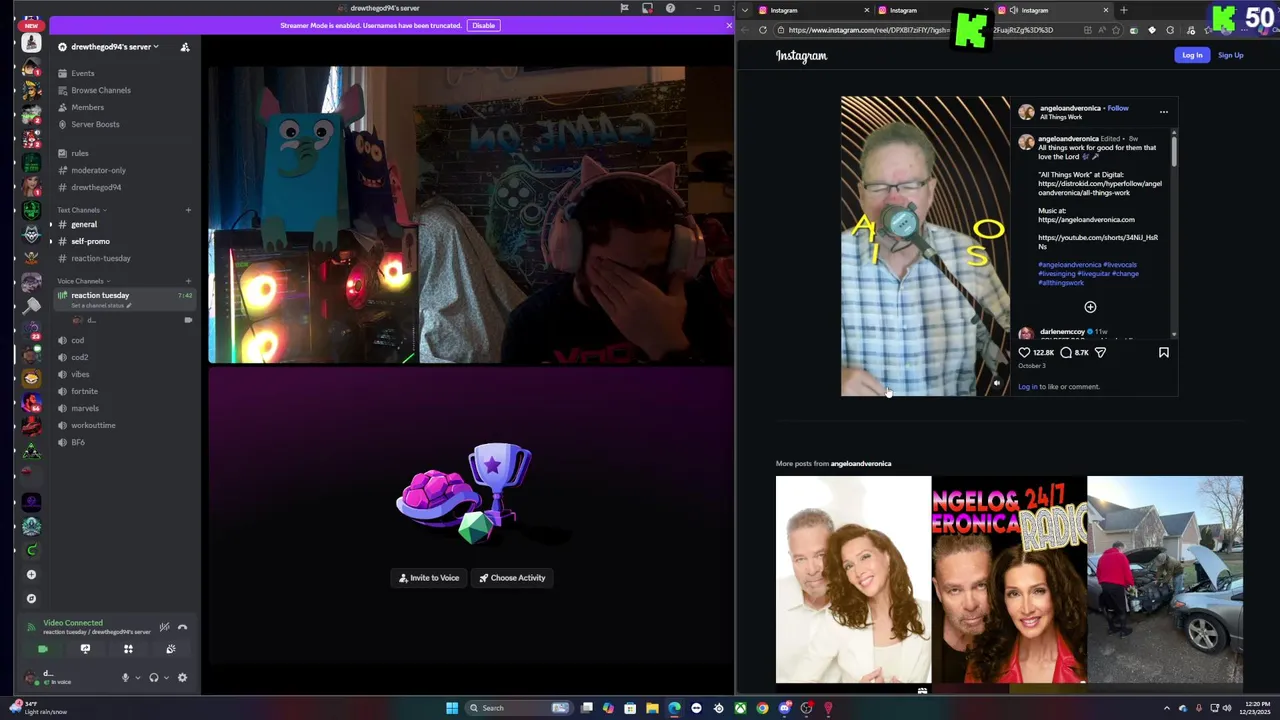Open the general text channel

[x=84, y=224]
